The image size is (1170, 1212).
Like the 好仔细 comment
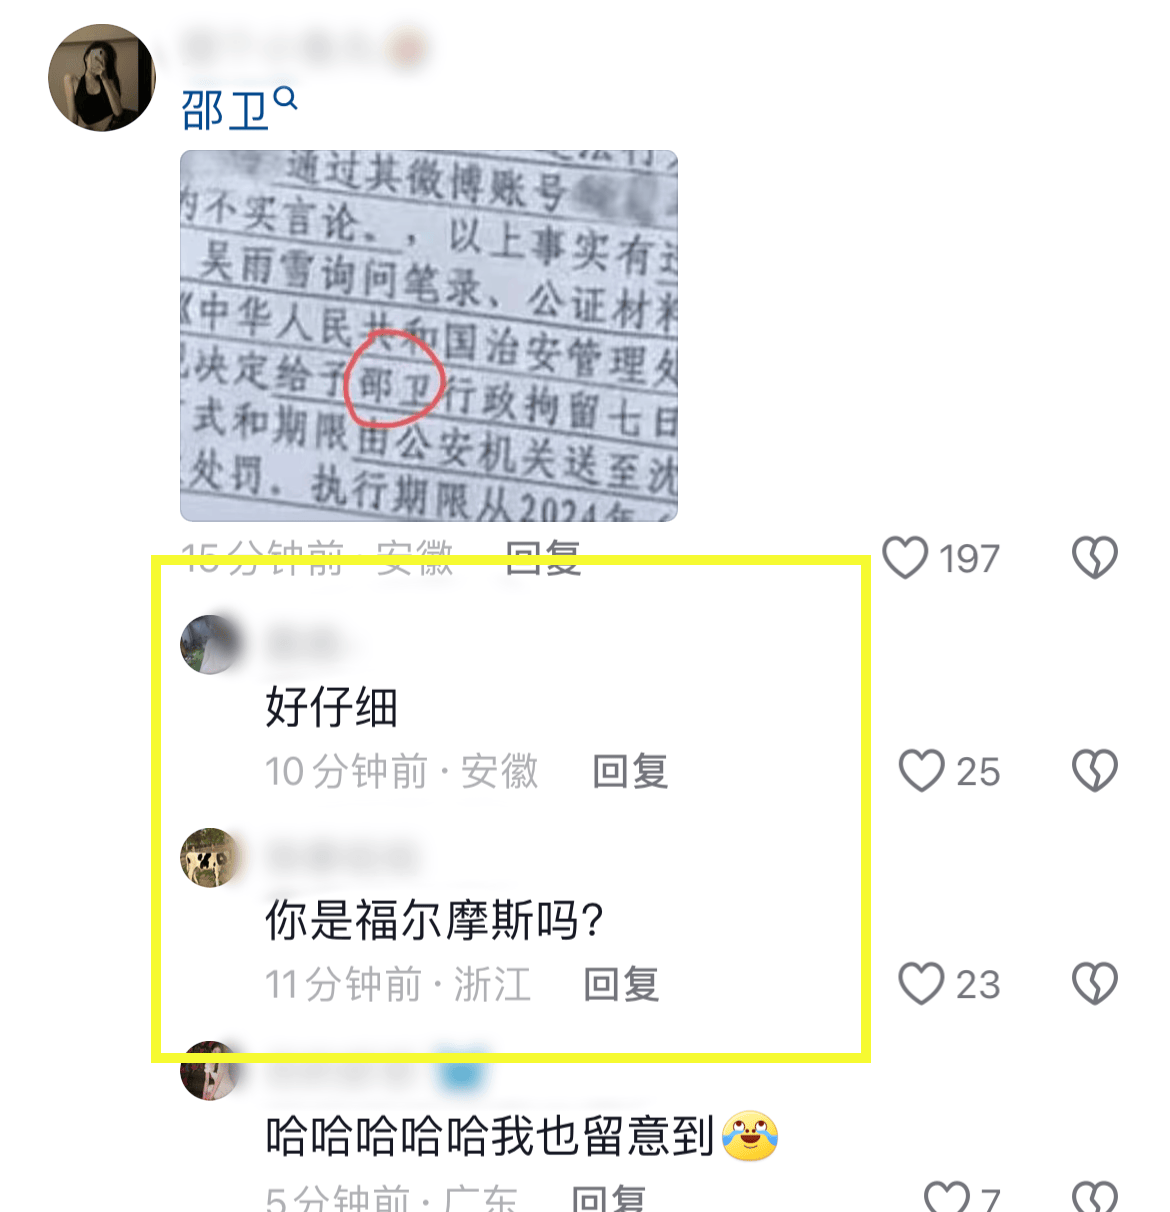[x=921, y=771]
